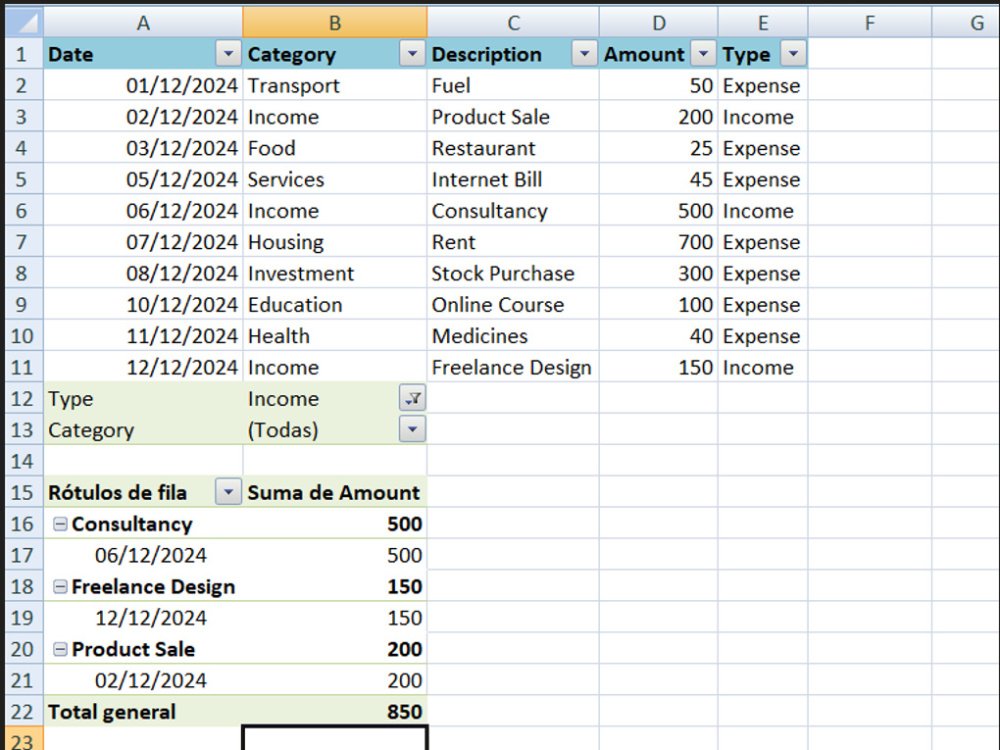1000x750 pixels.
Task: Click the pivot date 06/12/2024 in row 17
Action: pyautogui.click(x=143, y=555)
